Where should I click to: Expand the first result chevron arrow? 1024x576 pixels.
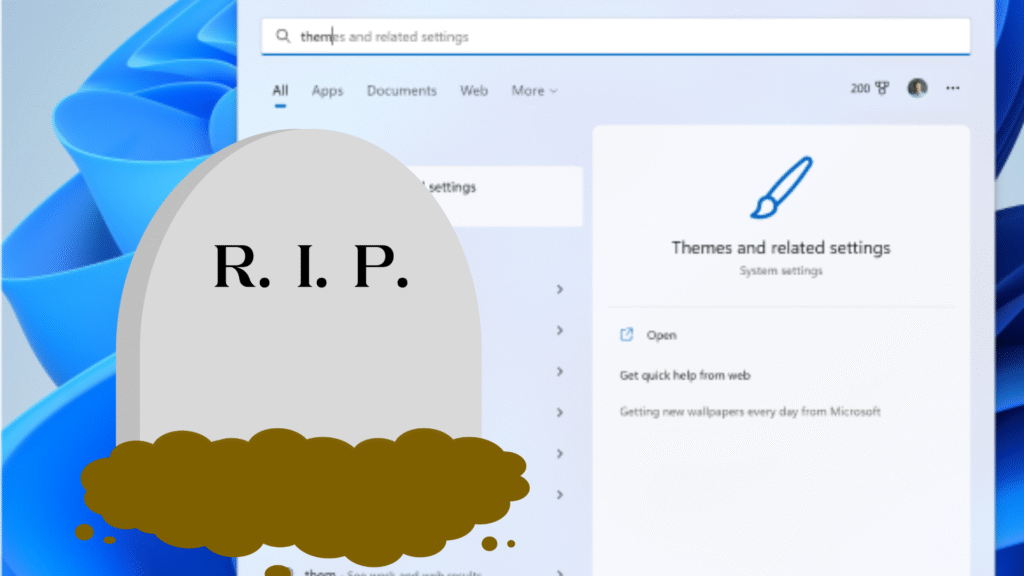pos(560,289)
